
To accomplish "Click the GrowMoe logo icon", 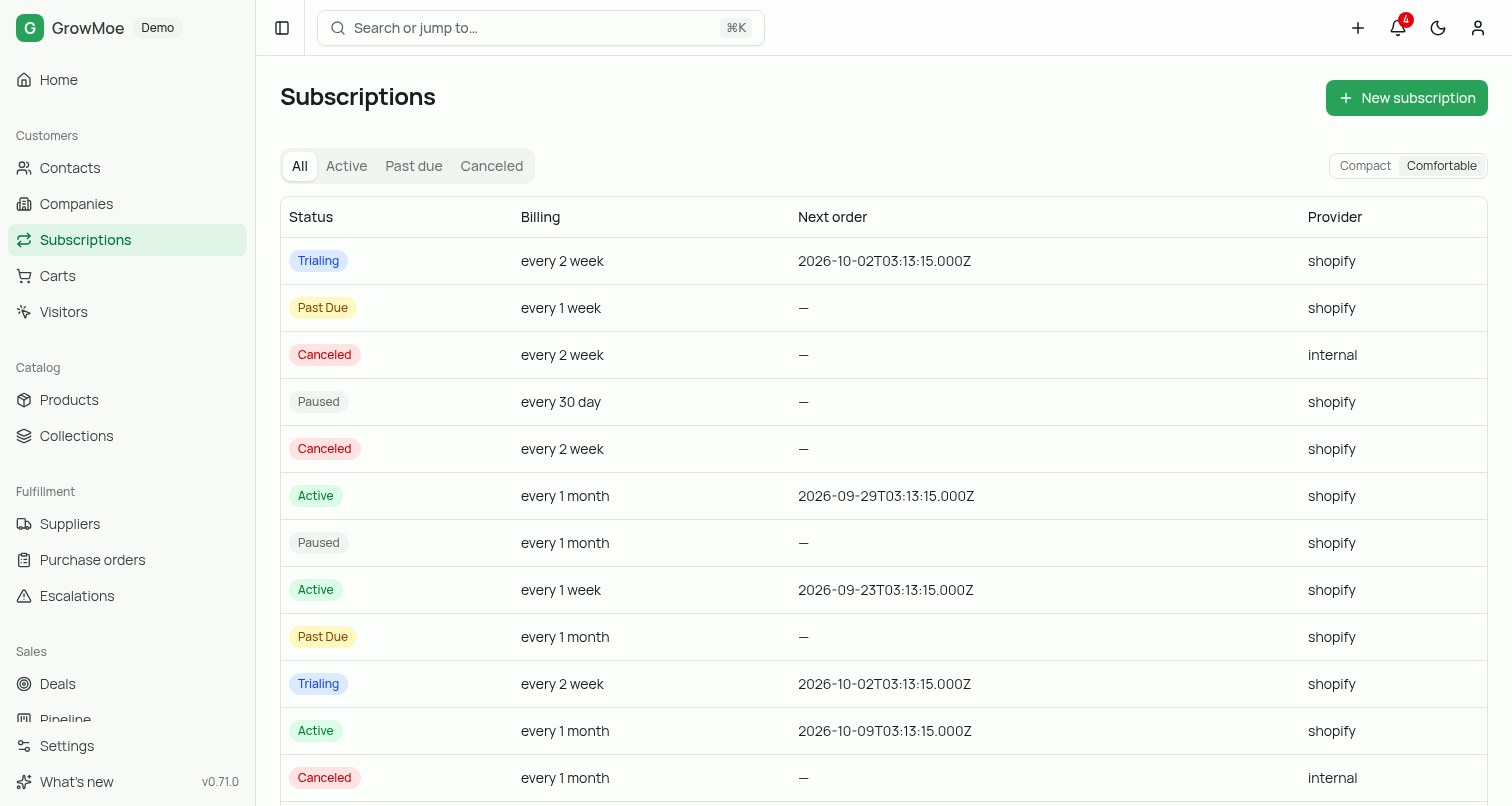I will click(30, 28).
